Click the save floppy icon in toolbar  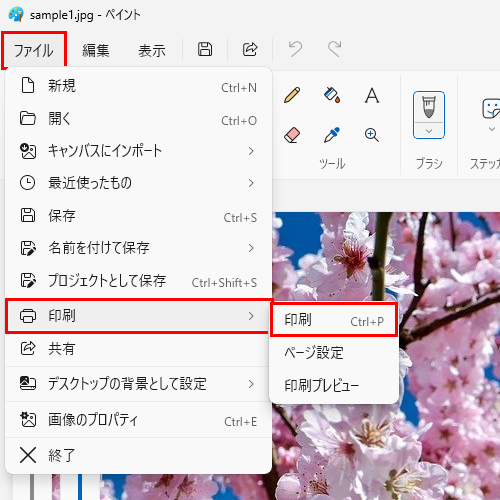pyautogui.click(x=205, y=49)
